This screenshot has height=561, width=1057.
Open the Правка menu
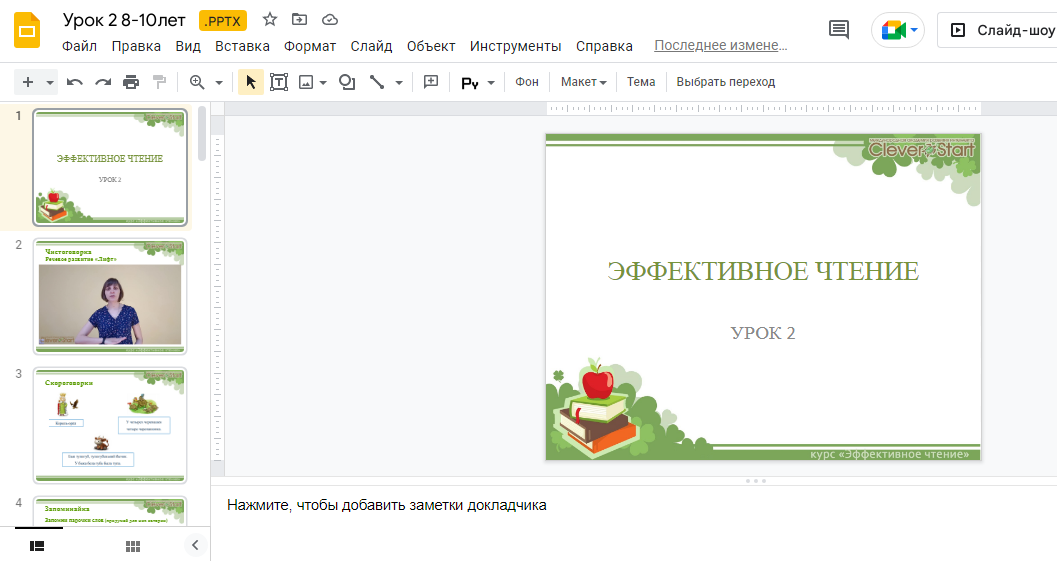(136, 46)
